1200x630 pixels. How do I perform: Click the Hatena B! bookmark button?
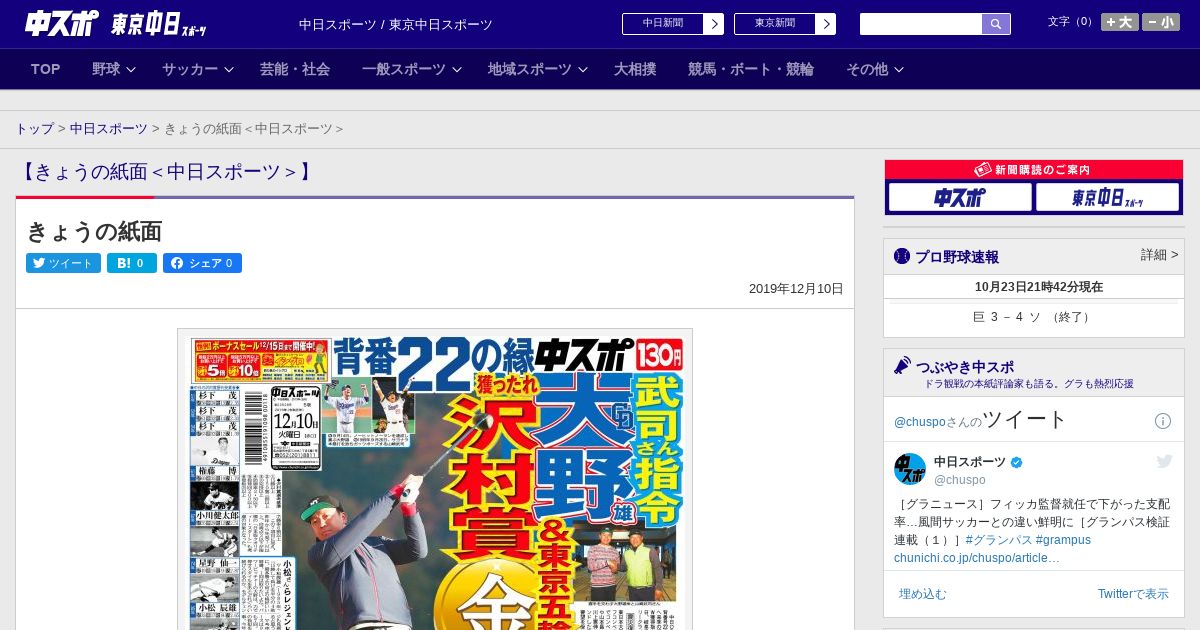coord(132,263)
